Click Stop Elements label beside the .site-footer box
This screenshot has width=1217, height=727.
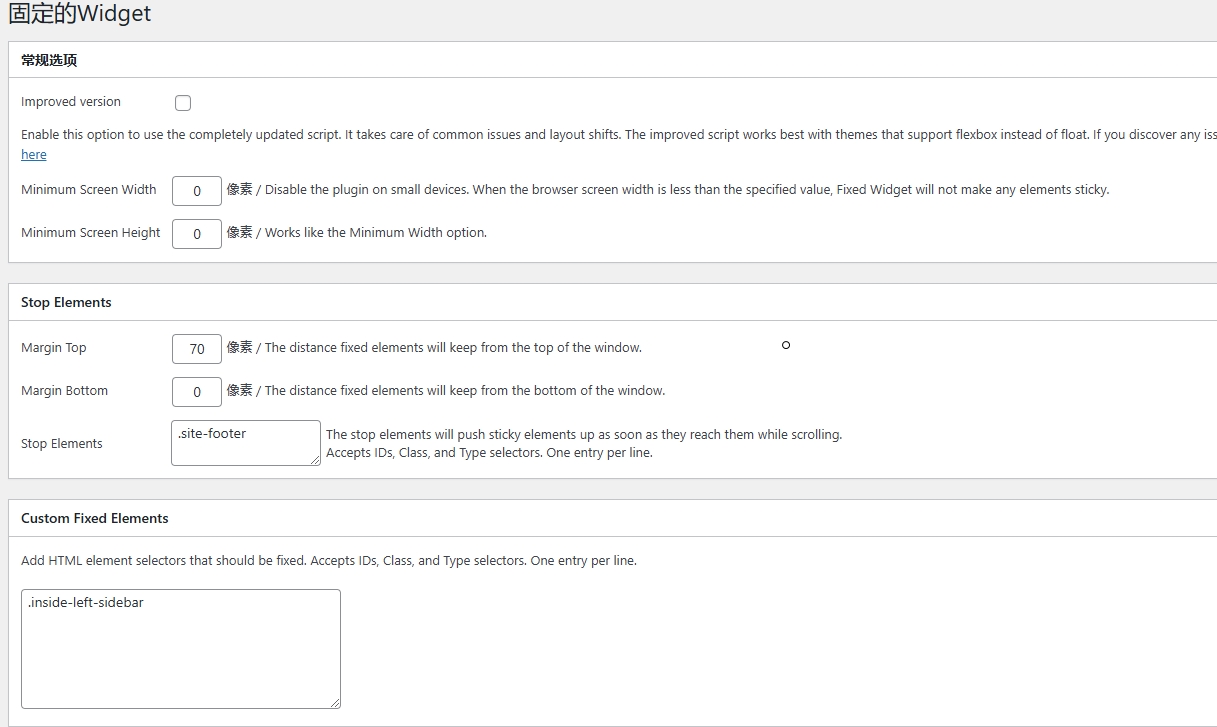pyautogui.click(x=62, y=444)
